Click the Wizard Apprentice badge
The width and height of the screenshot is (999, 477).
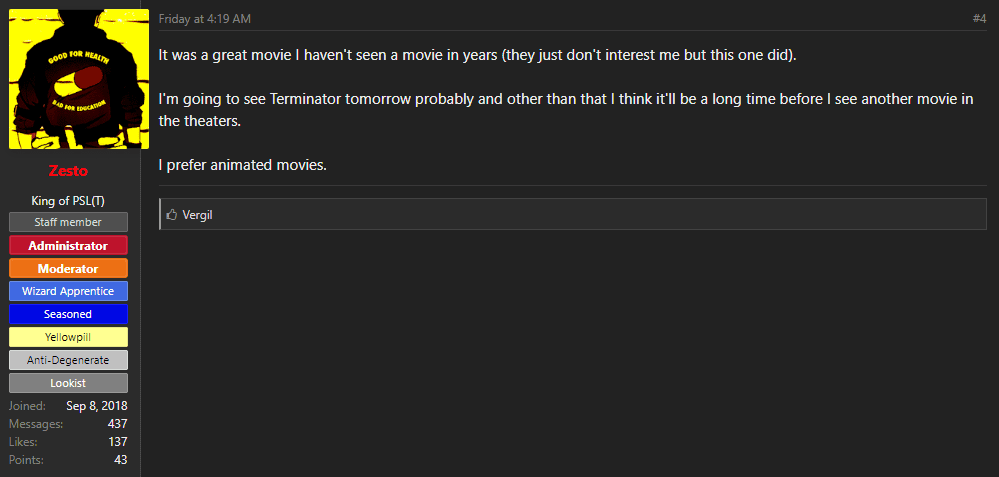68,291
